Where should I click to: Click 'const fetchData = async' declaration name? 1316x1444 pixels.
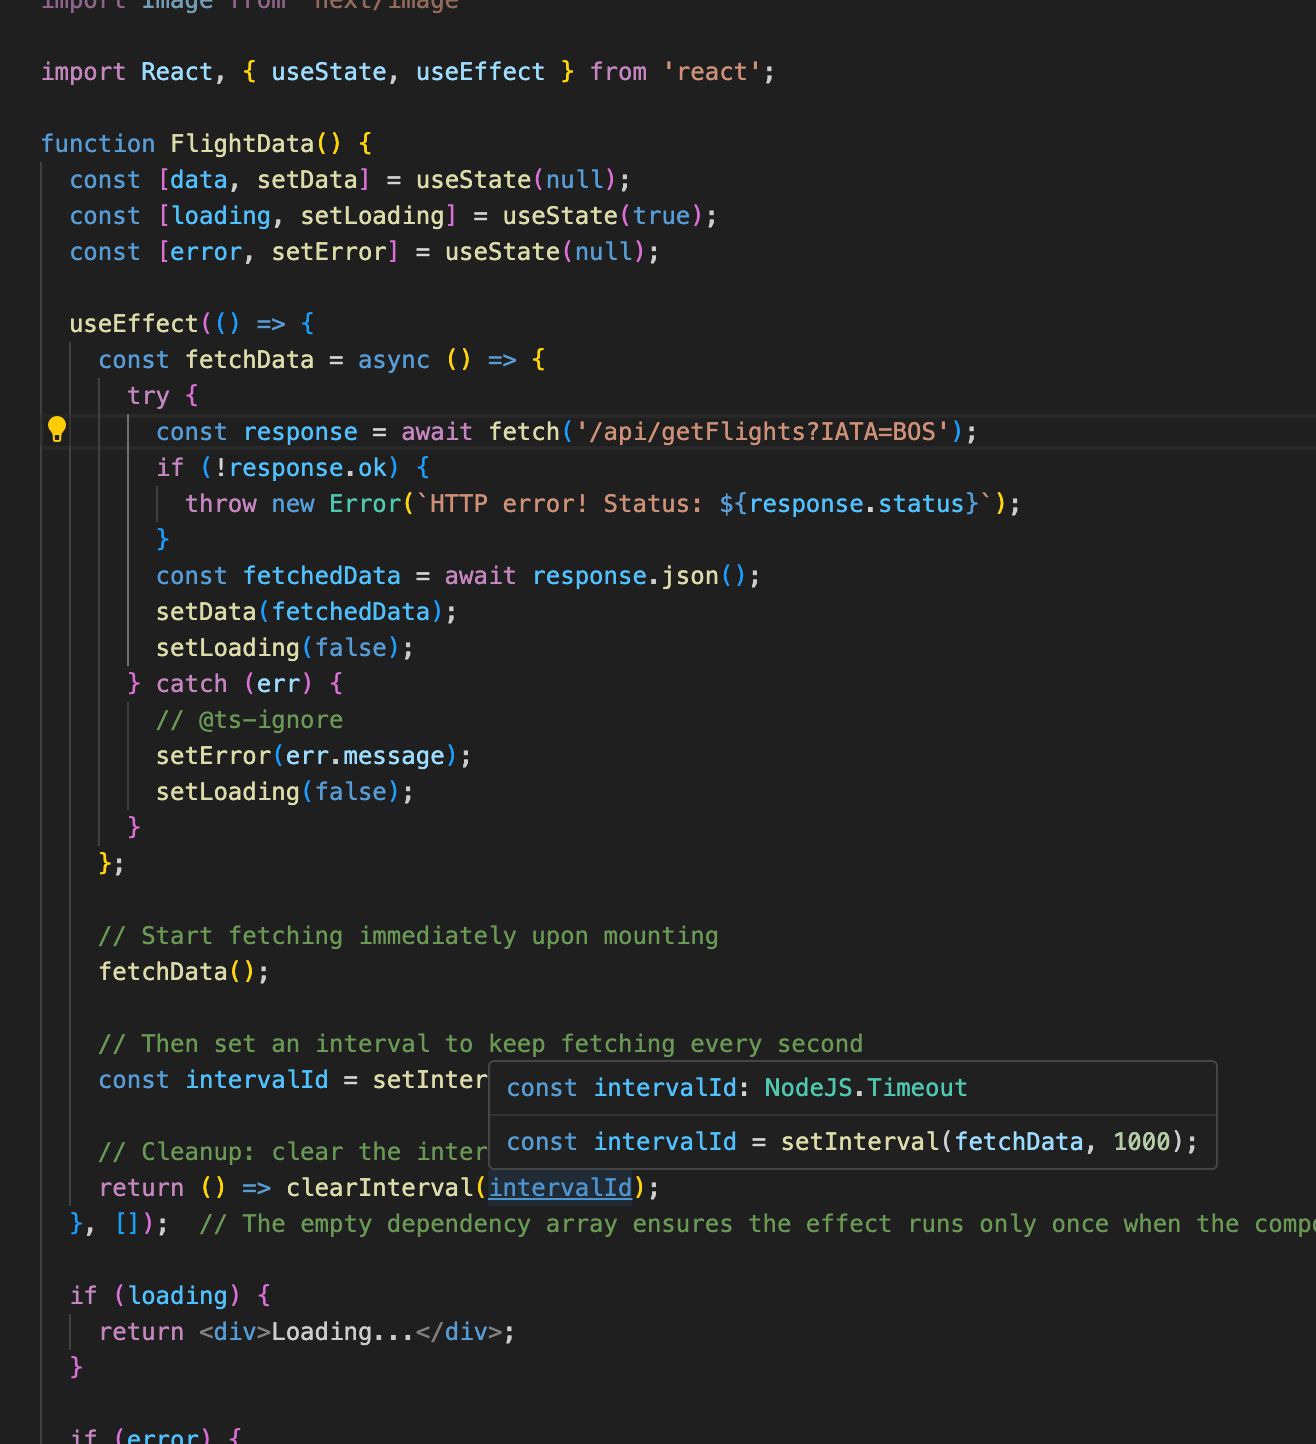tap(249, 359)
